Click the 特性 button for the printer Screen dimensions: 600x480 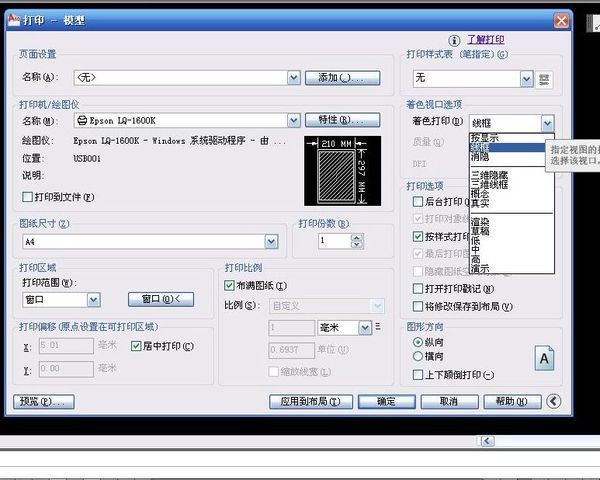tap(342, 120)
